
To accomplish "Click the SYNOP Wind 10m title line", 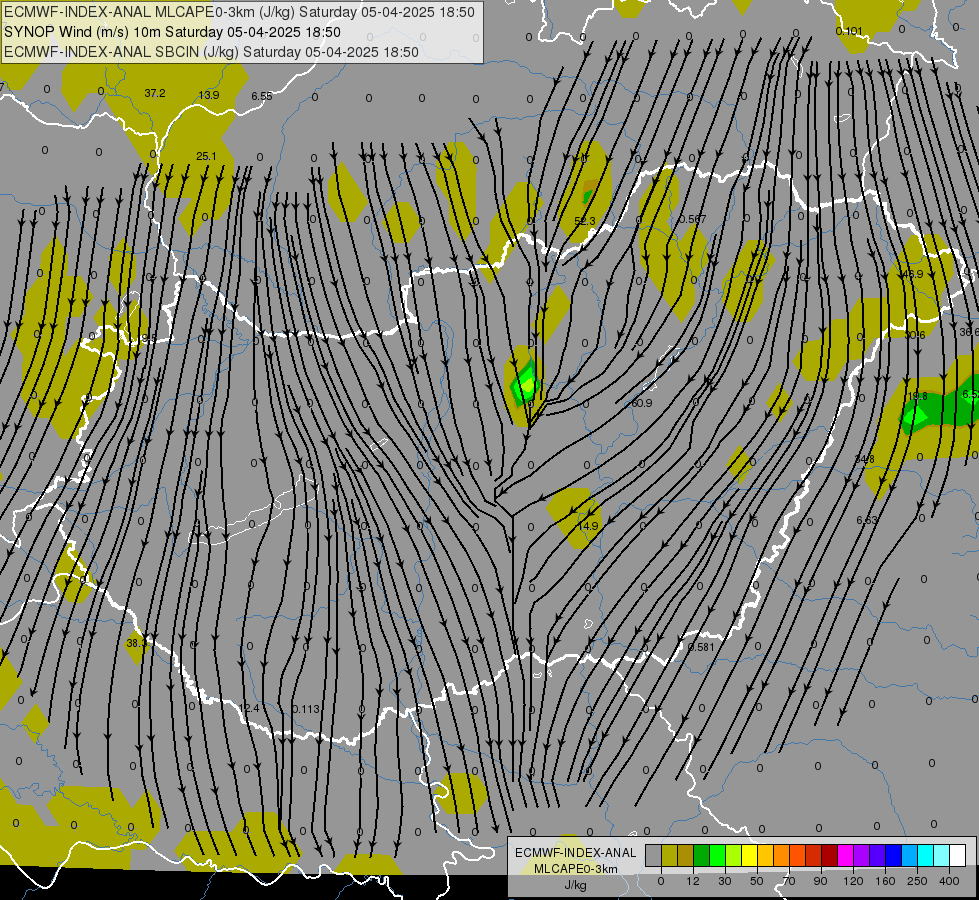I will tap(172, 32).
